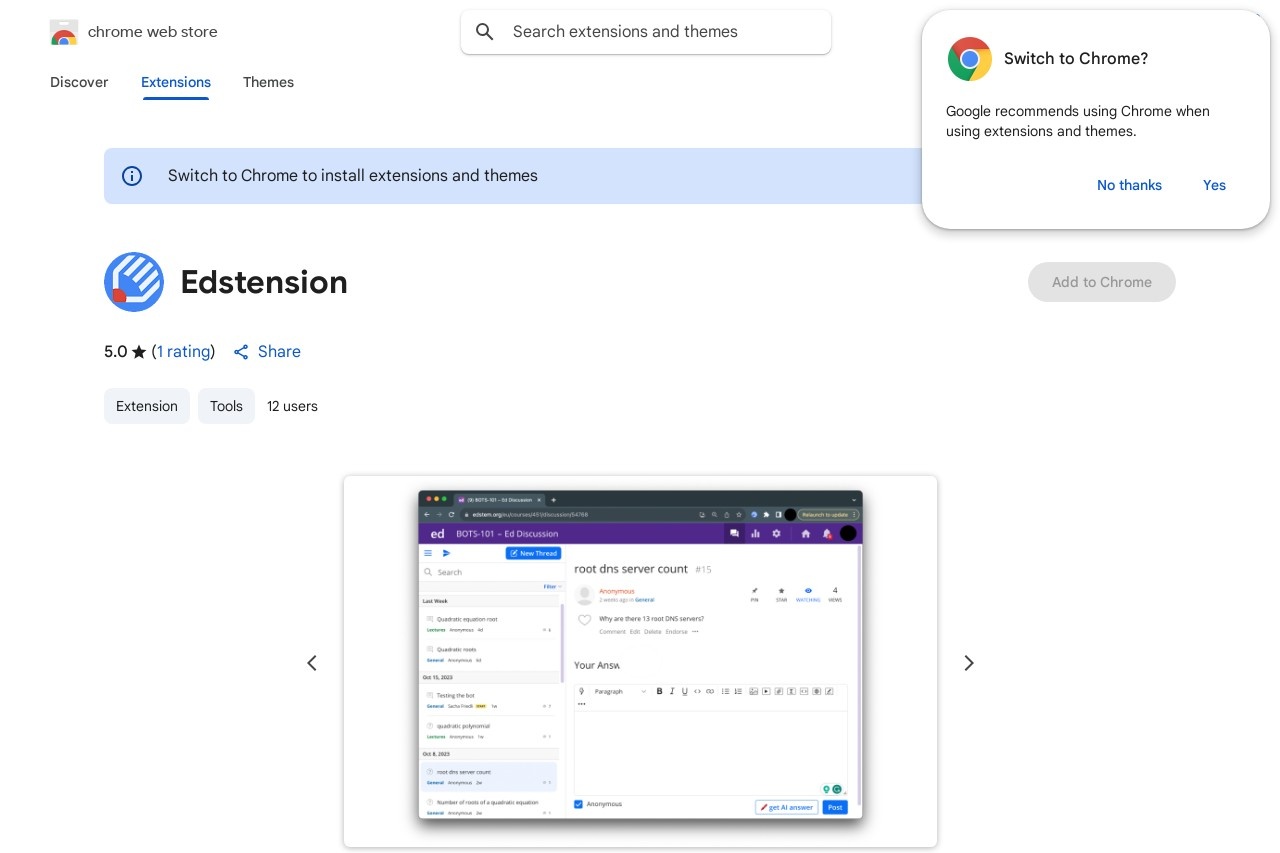
Task: Click the Chrome logo in popup
Action: point(970,59)
